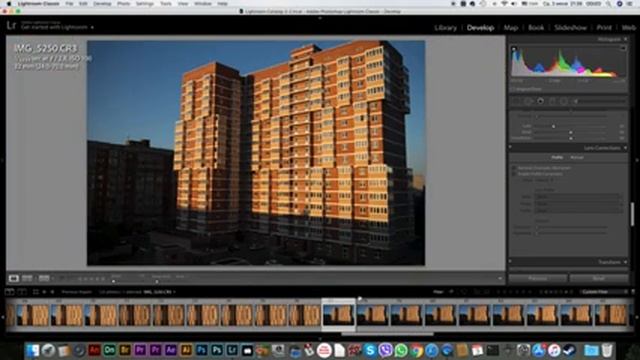
Task: Enable Remove Chromatic Aberration checkbox
Action: [514, 168]
